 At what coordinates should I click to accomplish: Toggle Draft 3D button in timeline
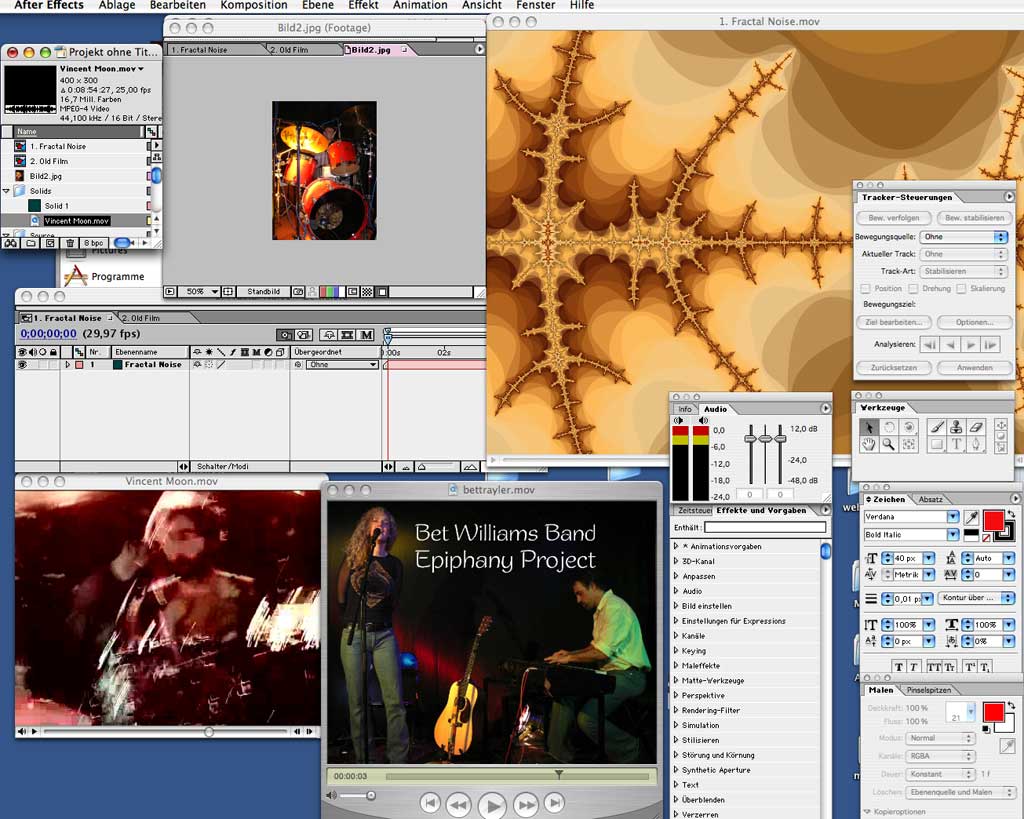[304, 335]
